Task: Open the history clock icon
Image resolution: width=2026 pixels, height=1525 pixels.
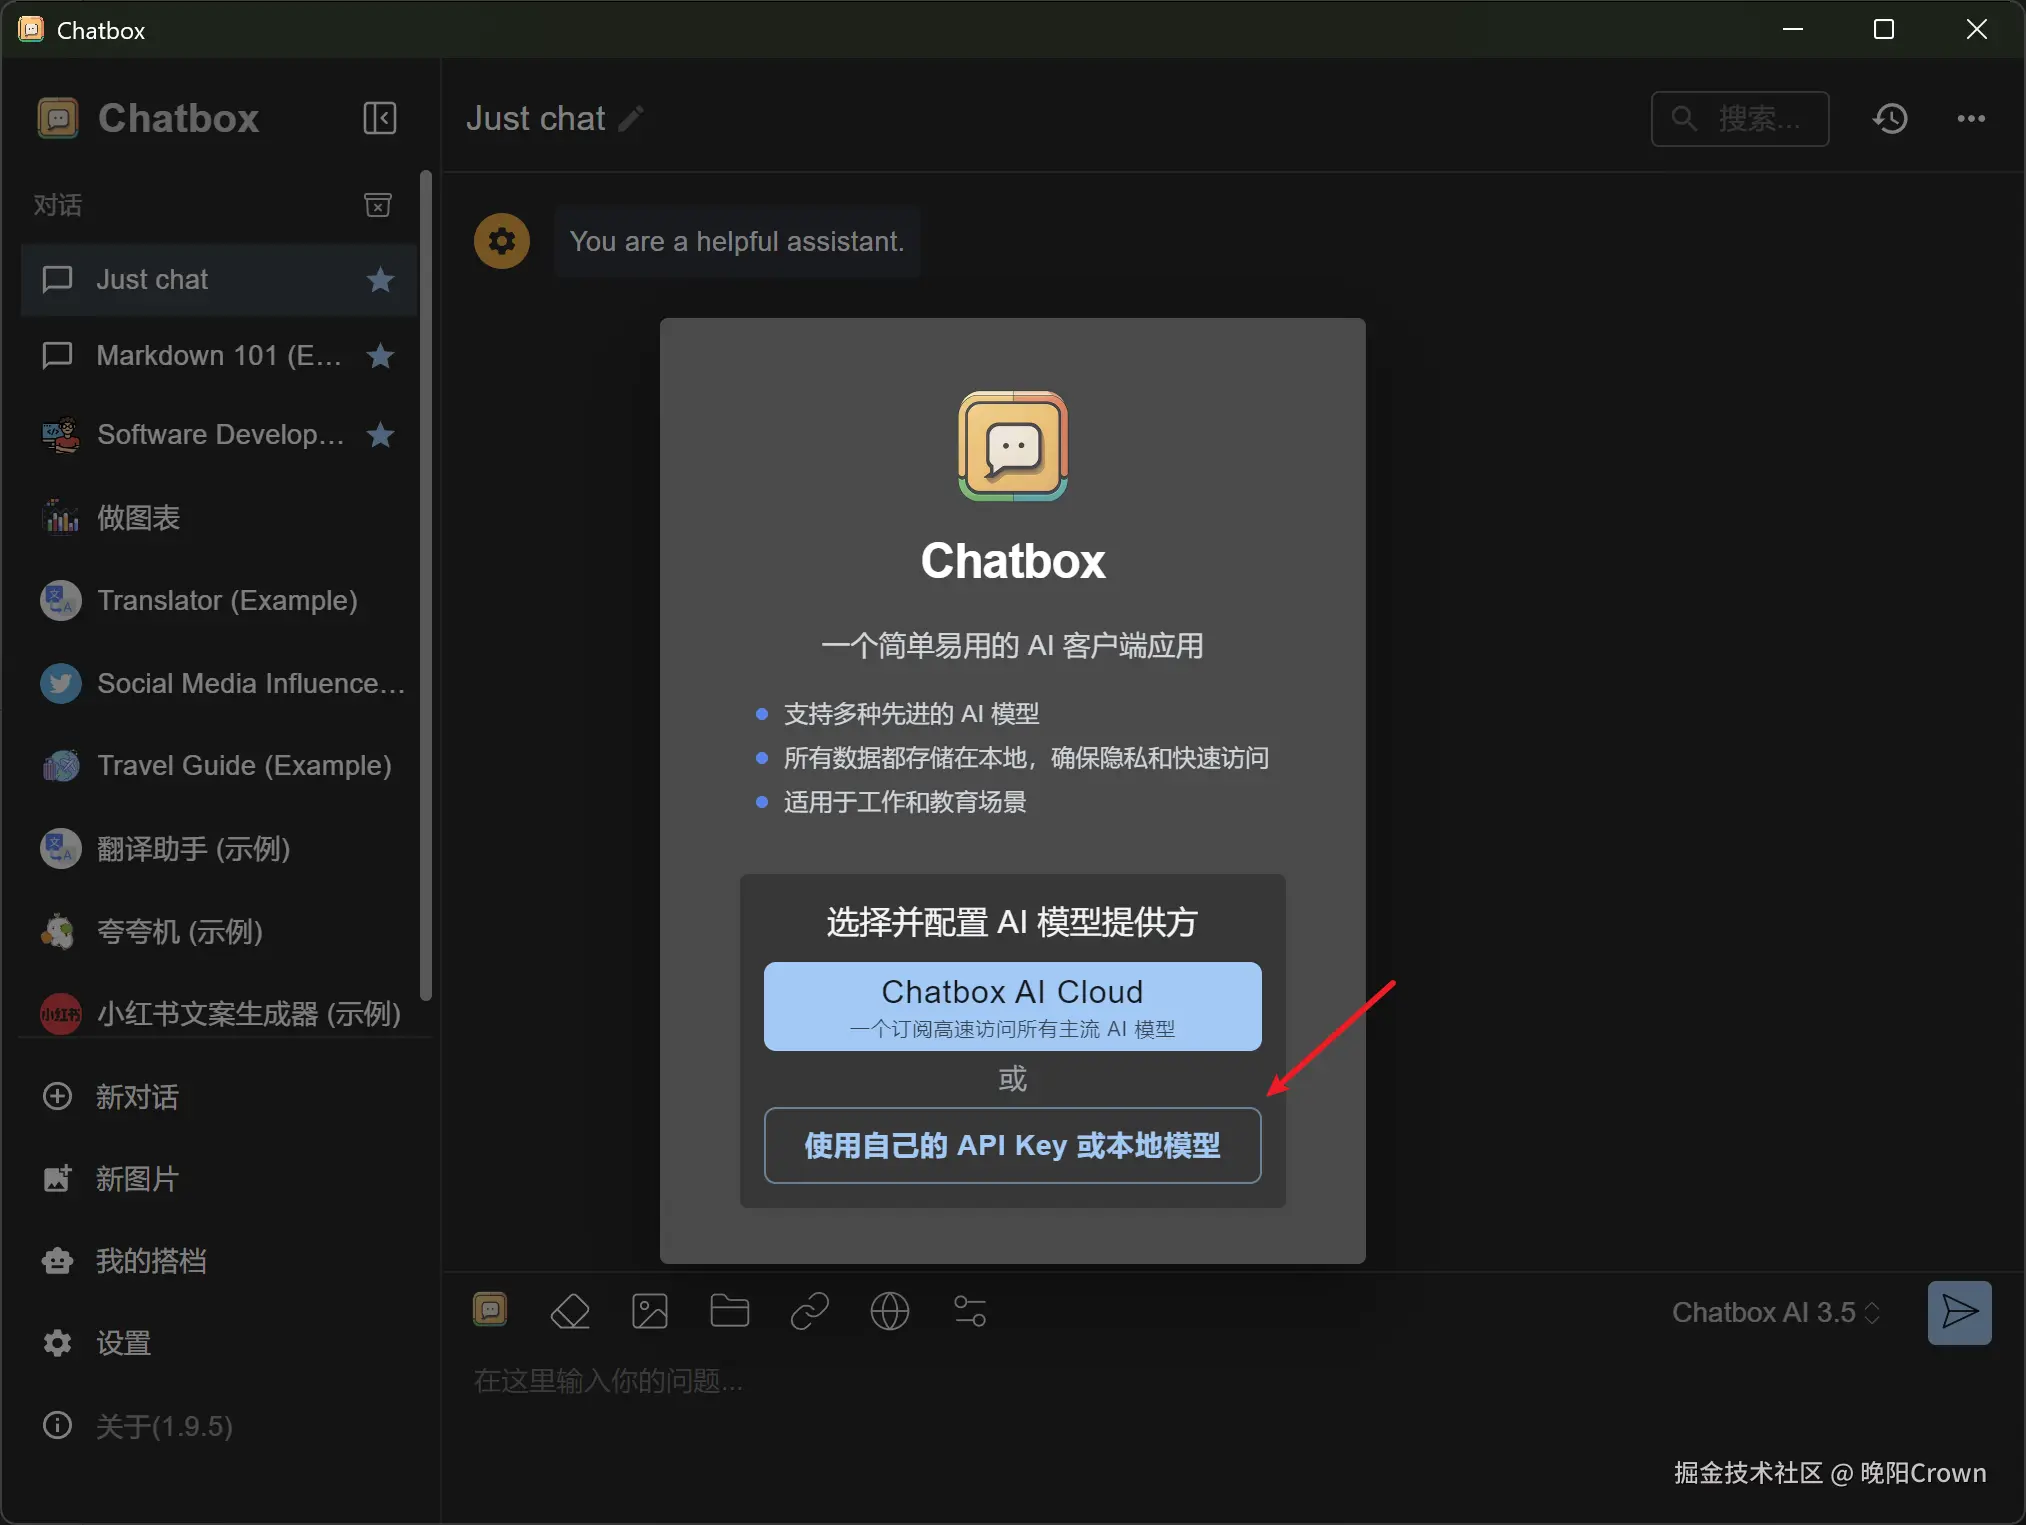Action: tap(1890, 119)
